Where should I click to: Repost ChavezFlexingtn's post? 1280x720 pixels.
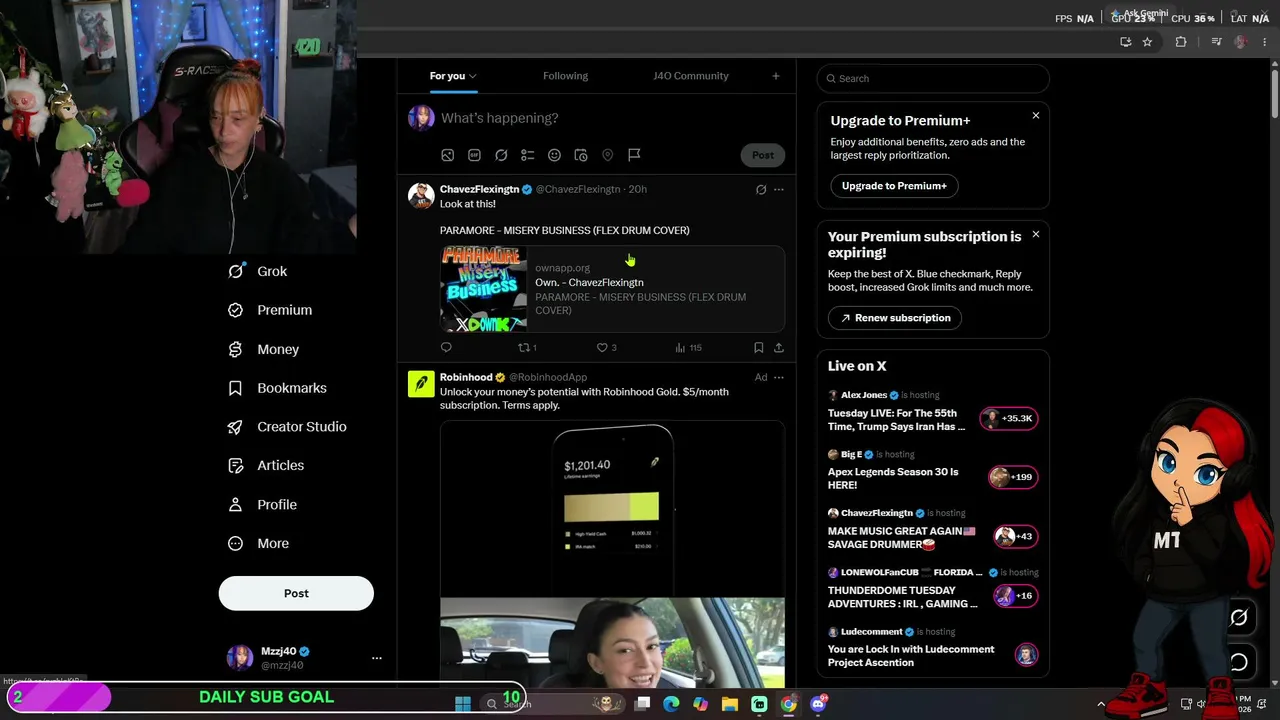coord(527,348)
